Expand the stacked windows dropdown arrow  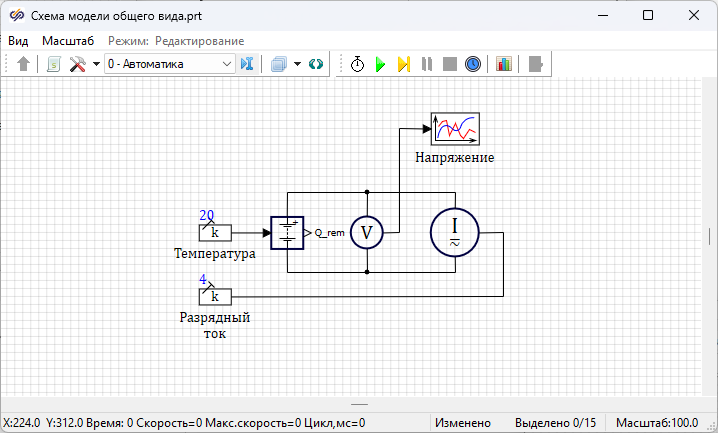point(297,64)
